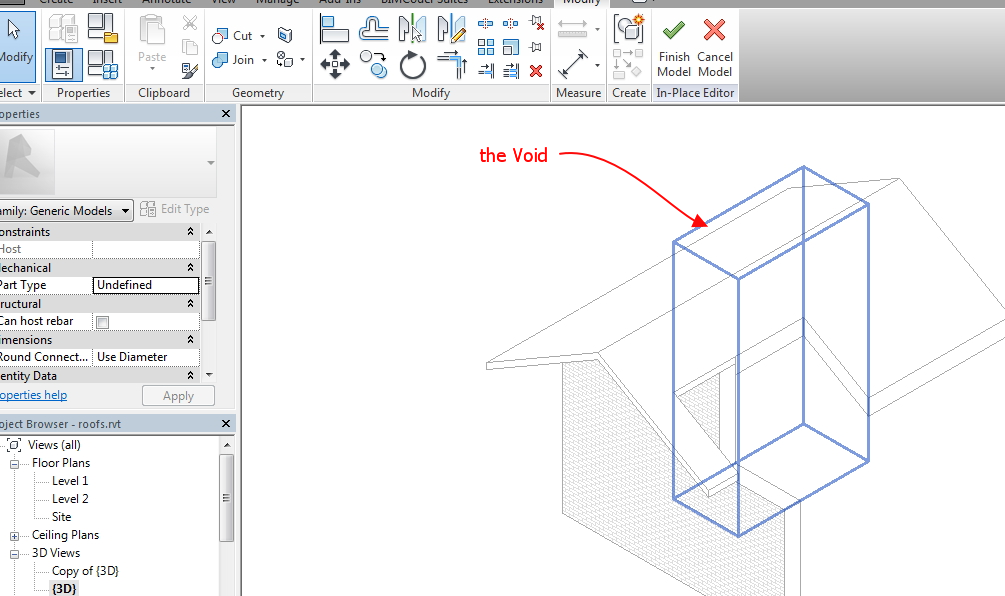
Task: Click the scissors Cut to Clipboard icon
Action: [x=190, y=23]
